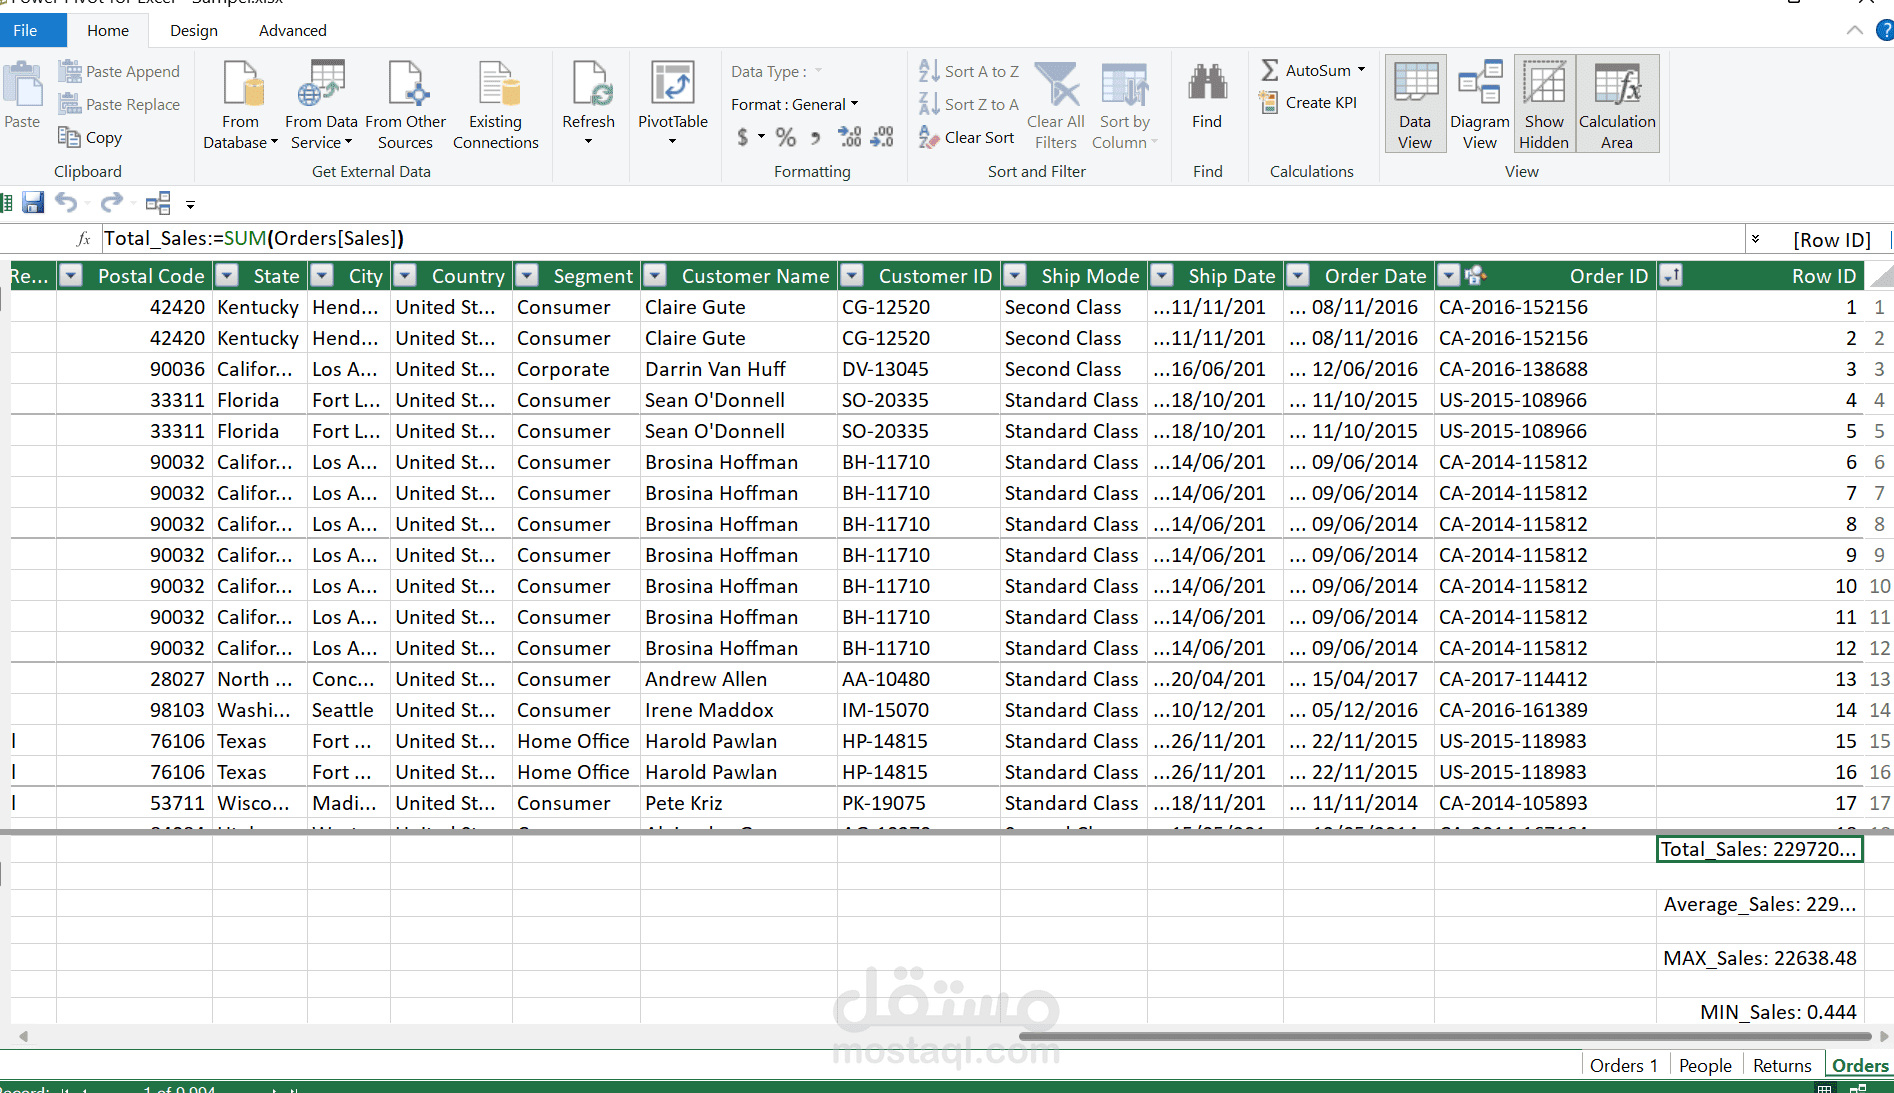Open the quick access customize arrow
This screenshot has height=1093, width=1894.
[x=190, y=205]
